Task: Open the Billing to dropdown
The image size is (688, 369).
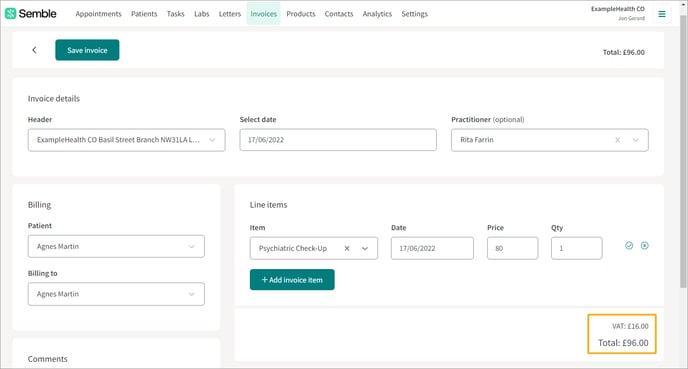Action: click(116, 294)
